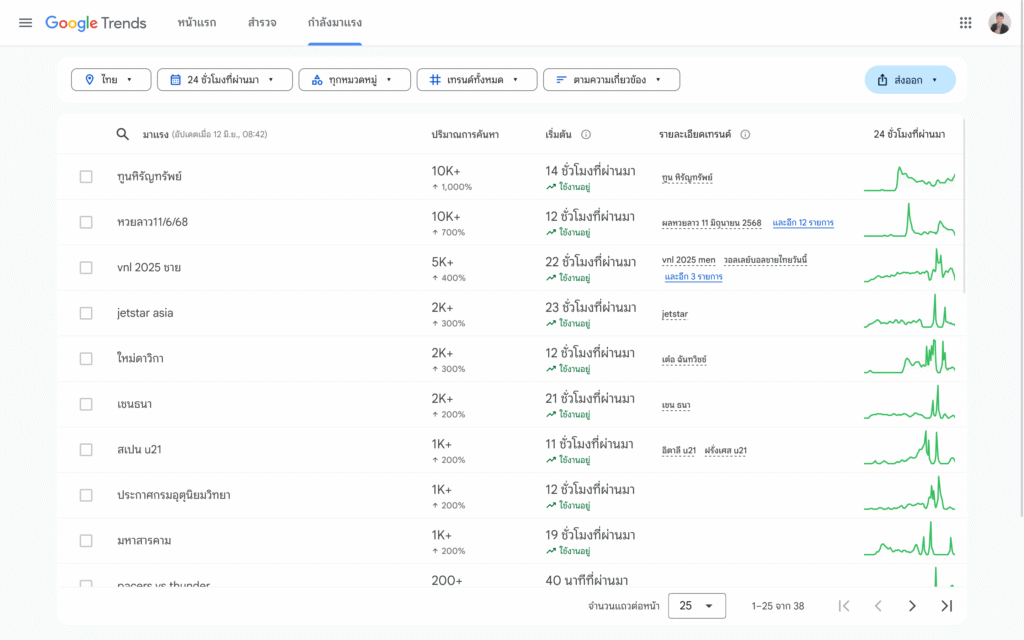Screen dimensions: 1024x640
Task: Open the account profile picture
Action: point(999,23)
